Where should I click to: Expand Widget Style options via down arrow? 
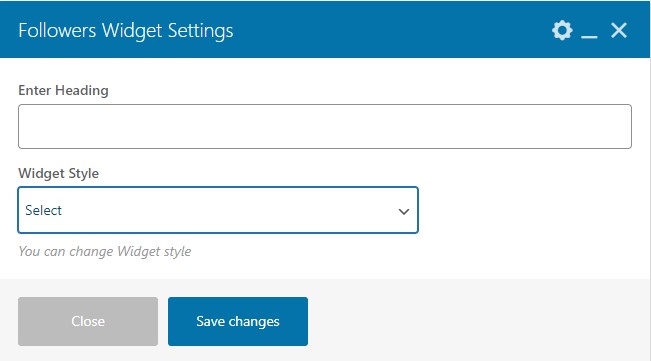tap(404, 212)
